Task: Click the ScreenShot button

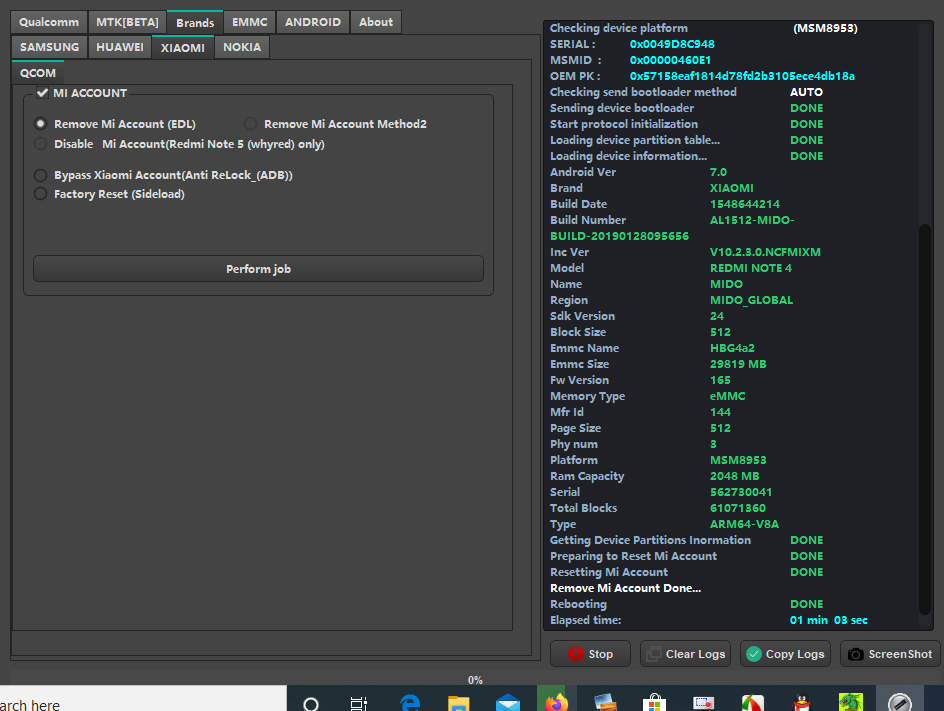Action: 890,654
